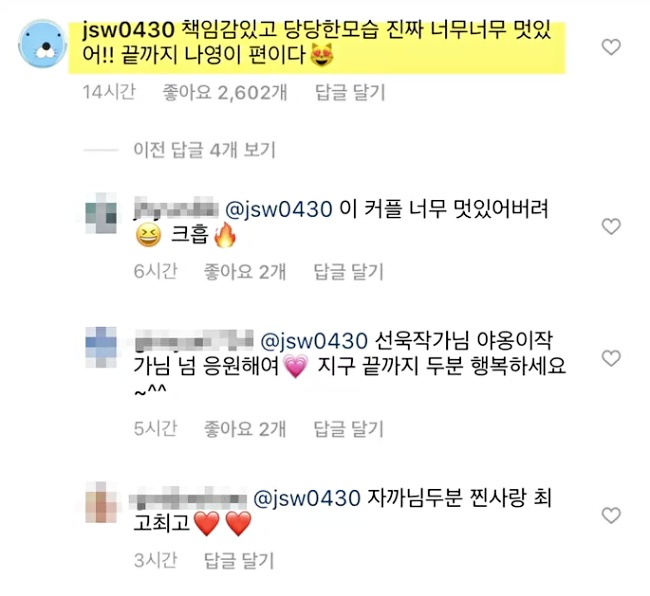650x596 pixels.
Task: Click 답글 달기 under the 3시간 reply
Action: pyautogui.click(x=239, y=560)
